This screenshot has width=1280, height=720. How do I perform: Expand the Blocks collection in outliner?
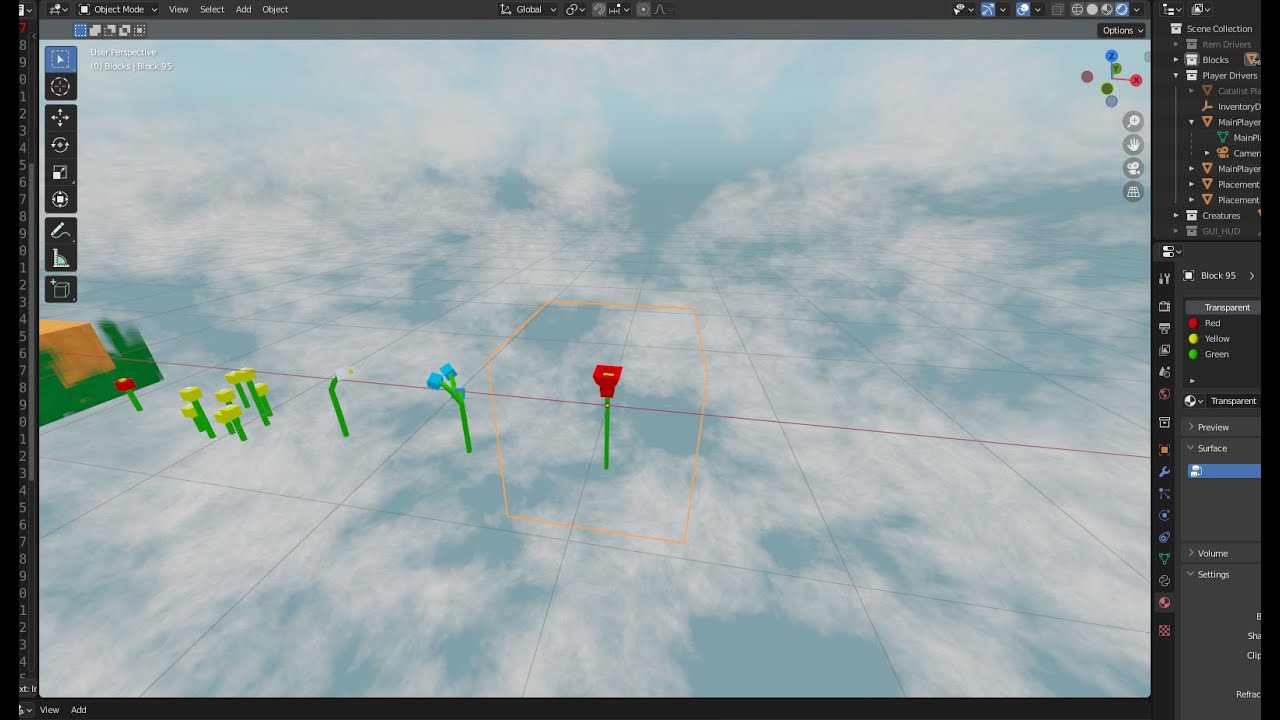tap(1177, 60)
